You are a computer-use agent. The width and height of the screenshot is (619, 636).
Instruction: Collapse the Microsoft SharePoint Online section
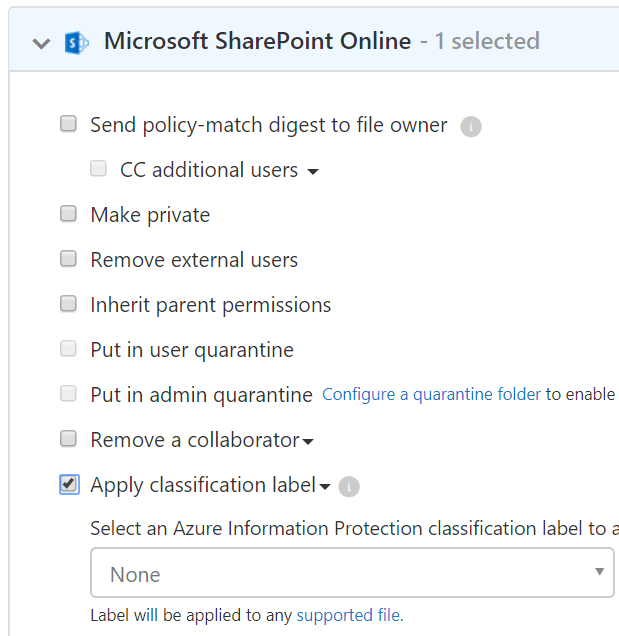click(x=41, y=43)
